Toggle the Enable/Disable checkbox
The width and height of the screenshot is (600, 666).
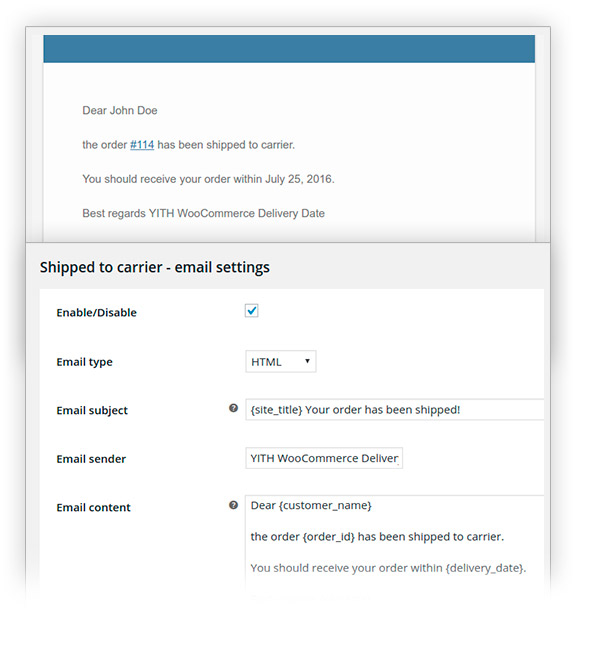tap(252, 311)
